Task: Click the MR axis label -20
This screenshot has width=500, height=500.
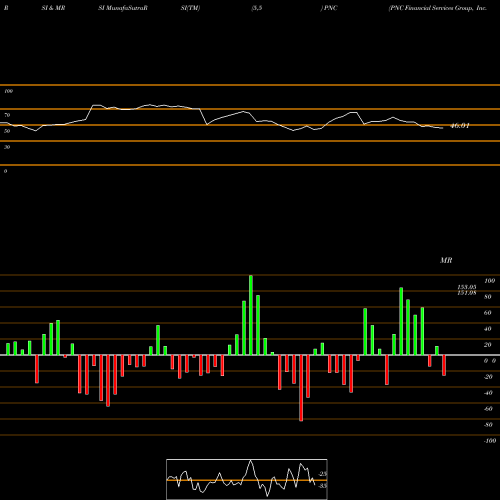Action: (x=488, y=377)
